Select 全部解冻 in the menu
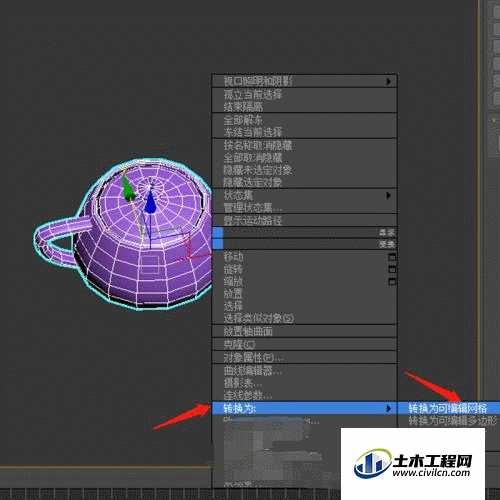Viewport: 500px width, 500px height. 304,120
